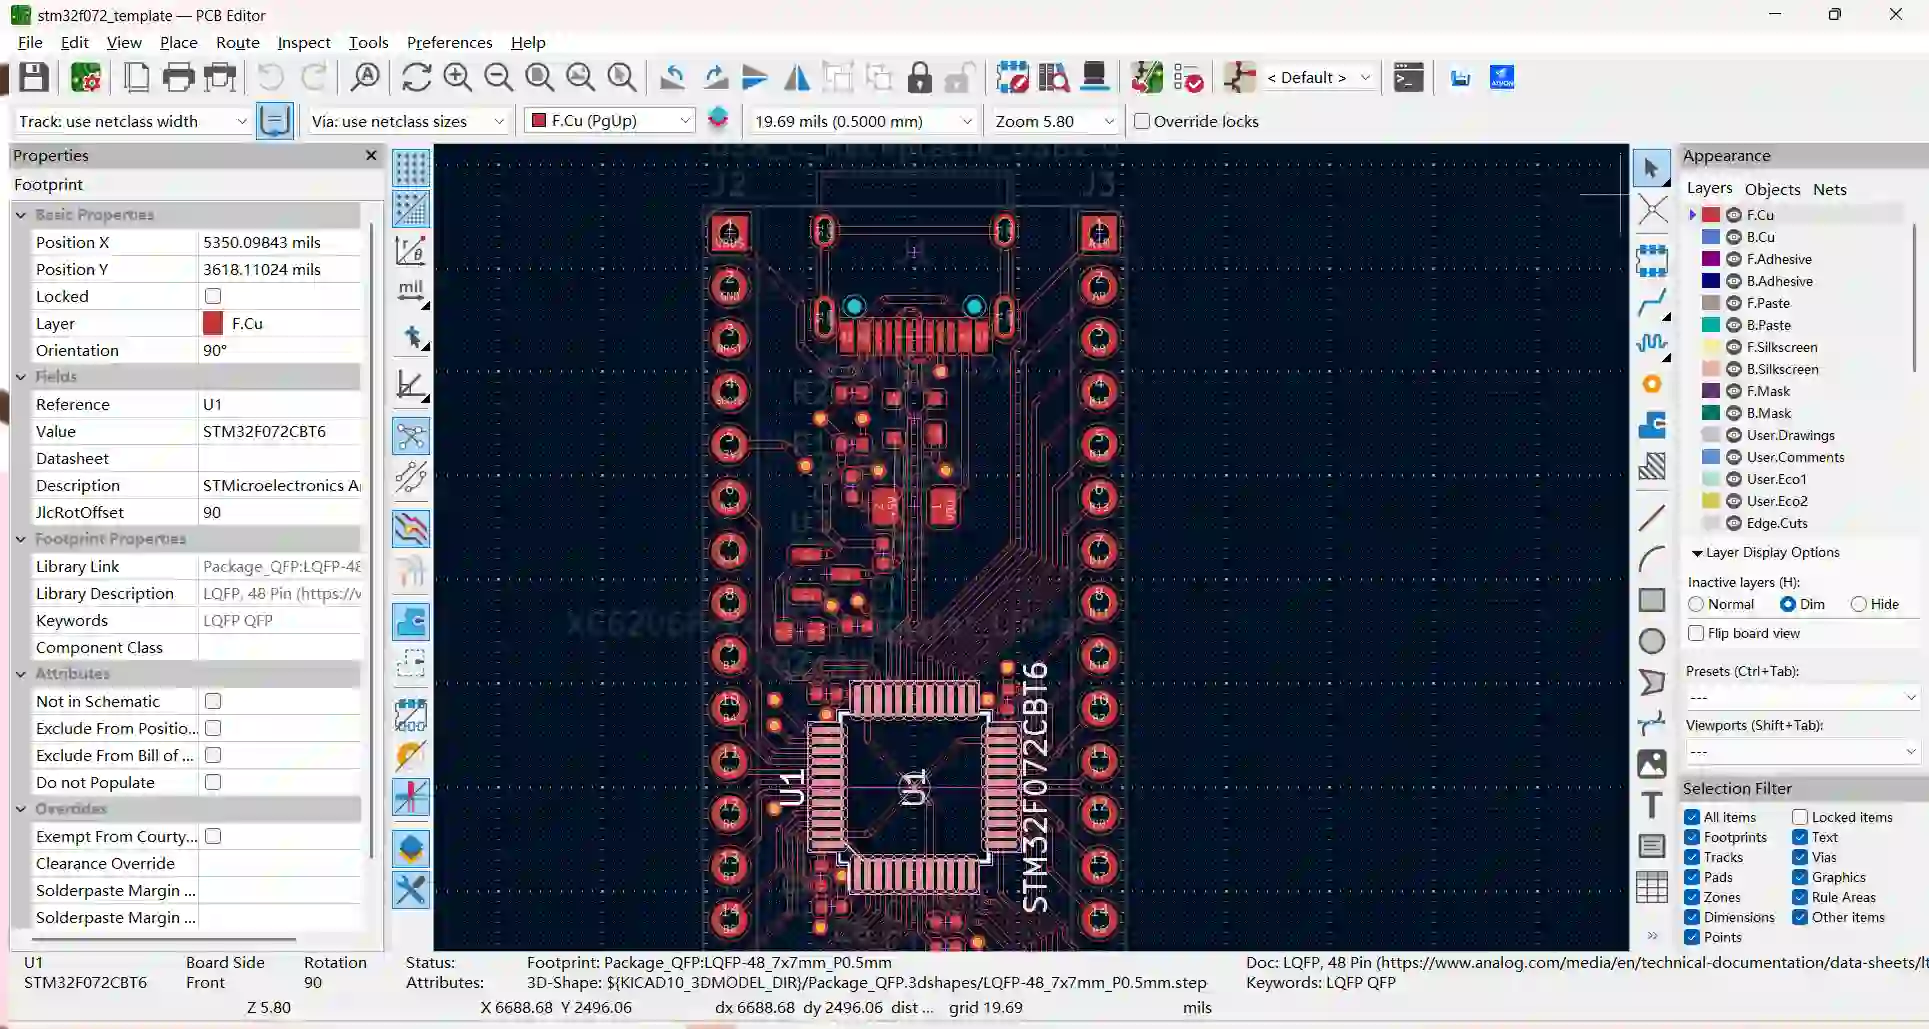
Task: Open Board Setup icon
Action: 86,77
